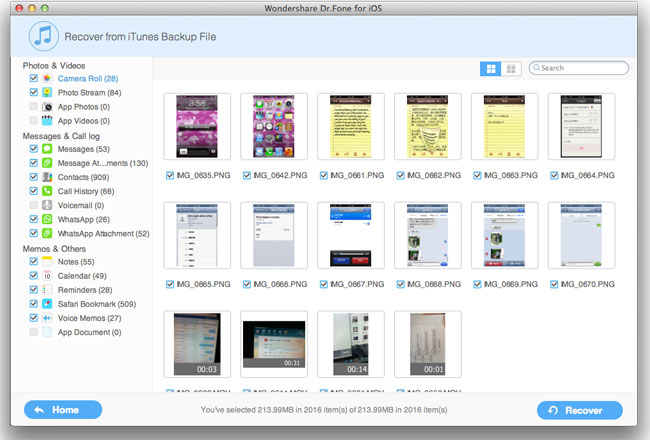Deselect IMG_0635.PNG checkbox
Screen dimensions: 650x440
coord(170,175)
